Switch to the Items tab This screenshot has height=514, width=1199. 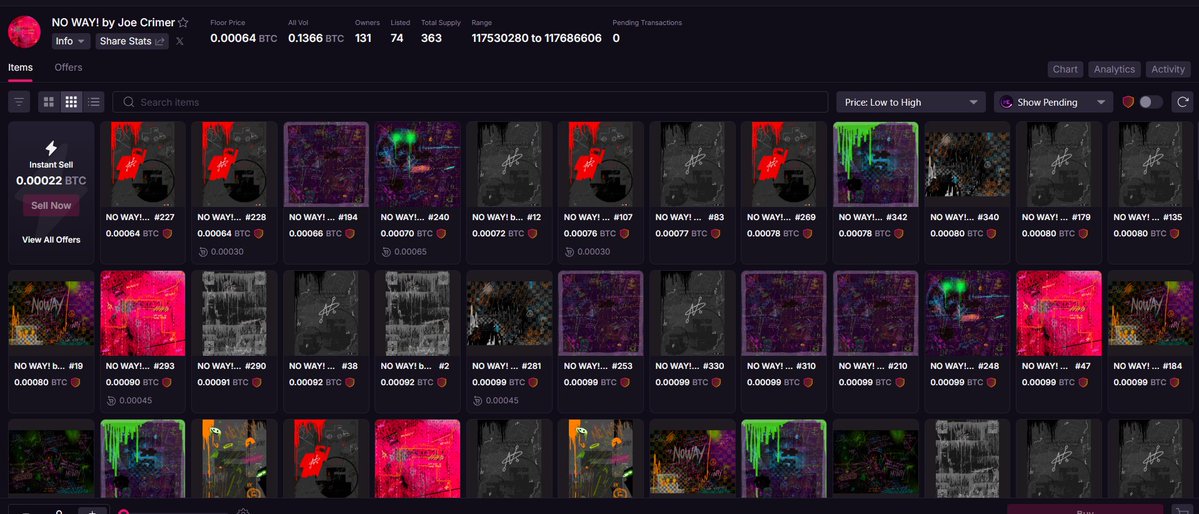(x=21, y=67)
